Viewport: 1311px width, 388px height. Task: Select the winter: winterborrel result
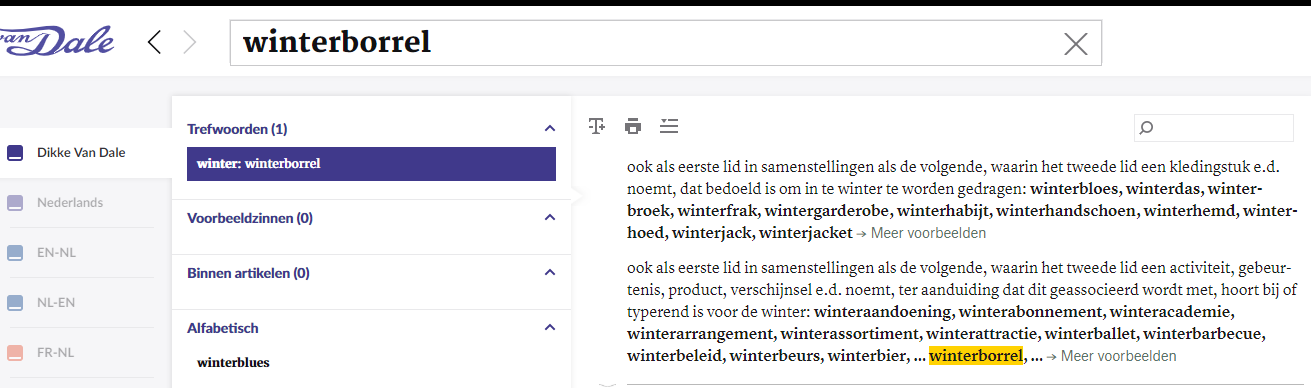pyautogui.click(x=371, y=164)
